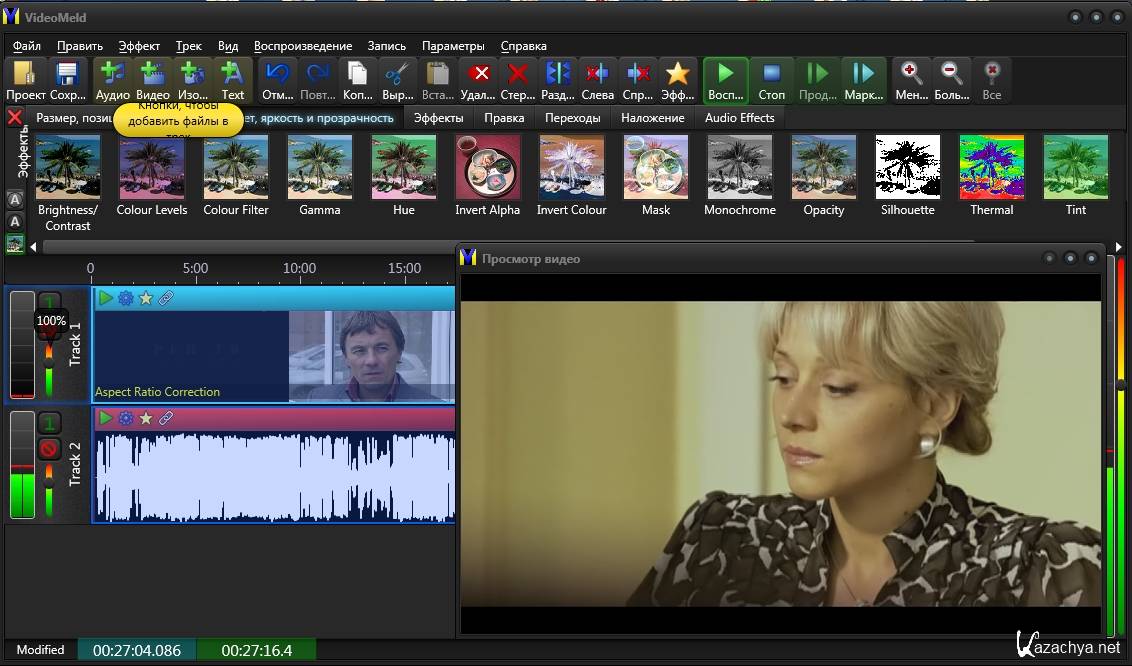Switch to the Переходы tab
1132x666 pixels.
tap(572, 118)
